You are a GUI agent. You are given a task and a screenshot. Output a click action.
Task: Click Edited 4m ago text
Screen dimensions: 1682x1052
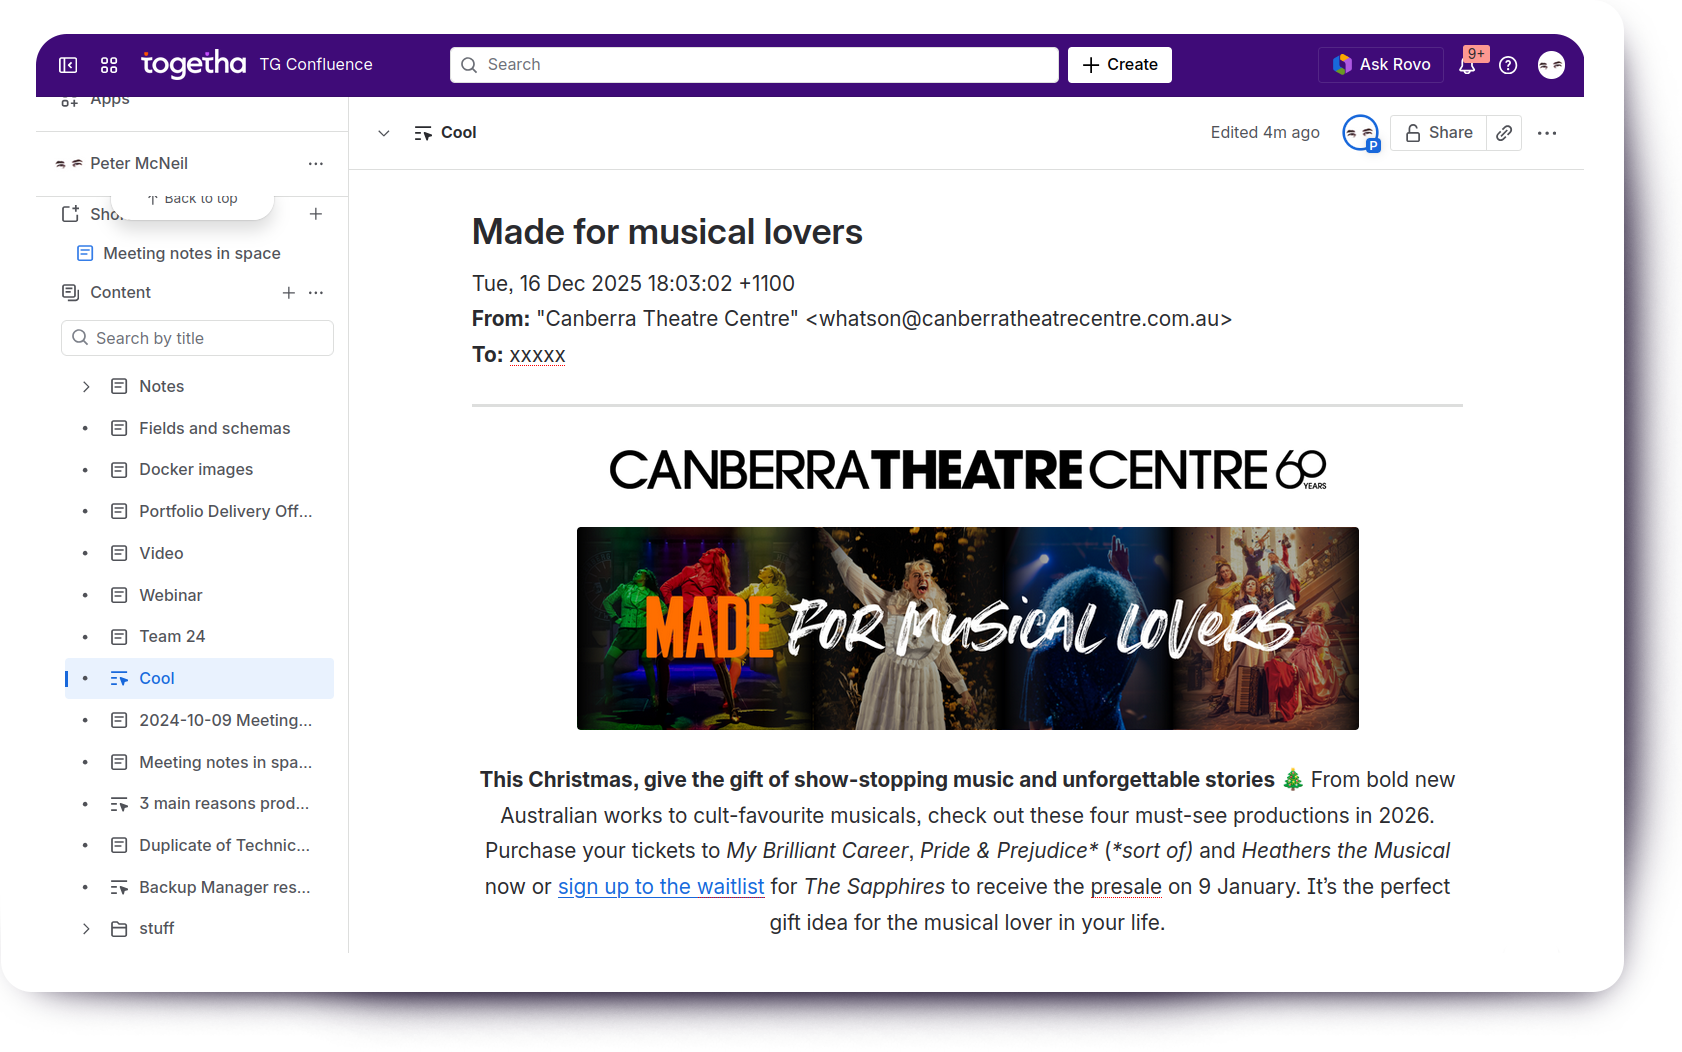tap(1265, 132)
